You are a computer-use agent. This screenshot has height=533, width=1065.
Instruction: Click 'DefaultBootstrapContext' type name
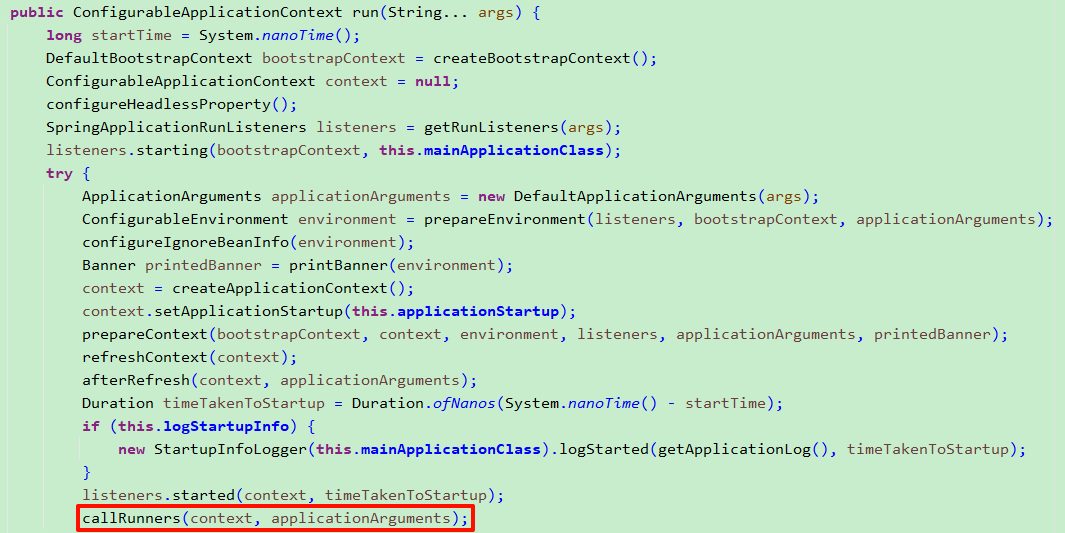pyautogui.click(x=149, y=58)
